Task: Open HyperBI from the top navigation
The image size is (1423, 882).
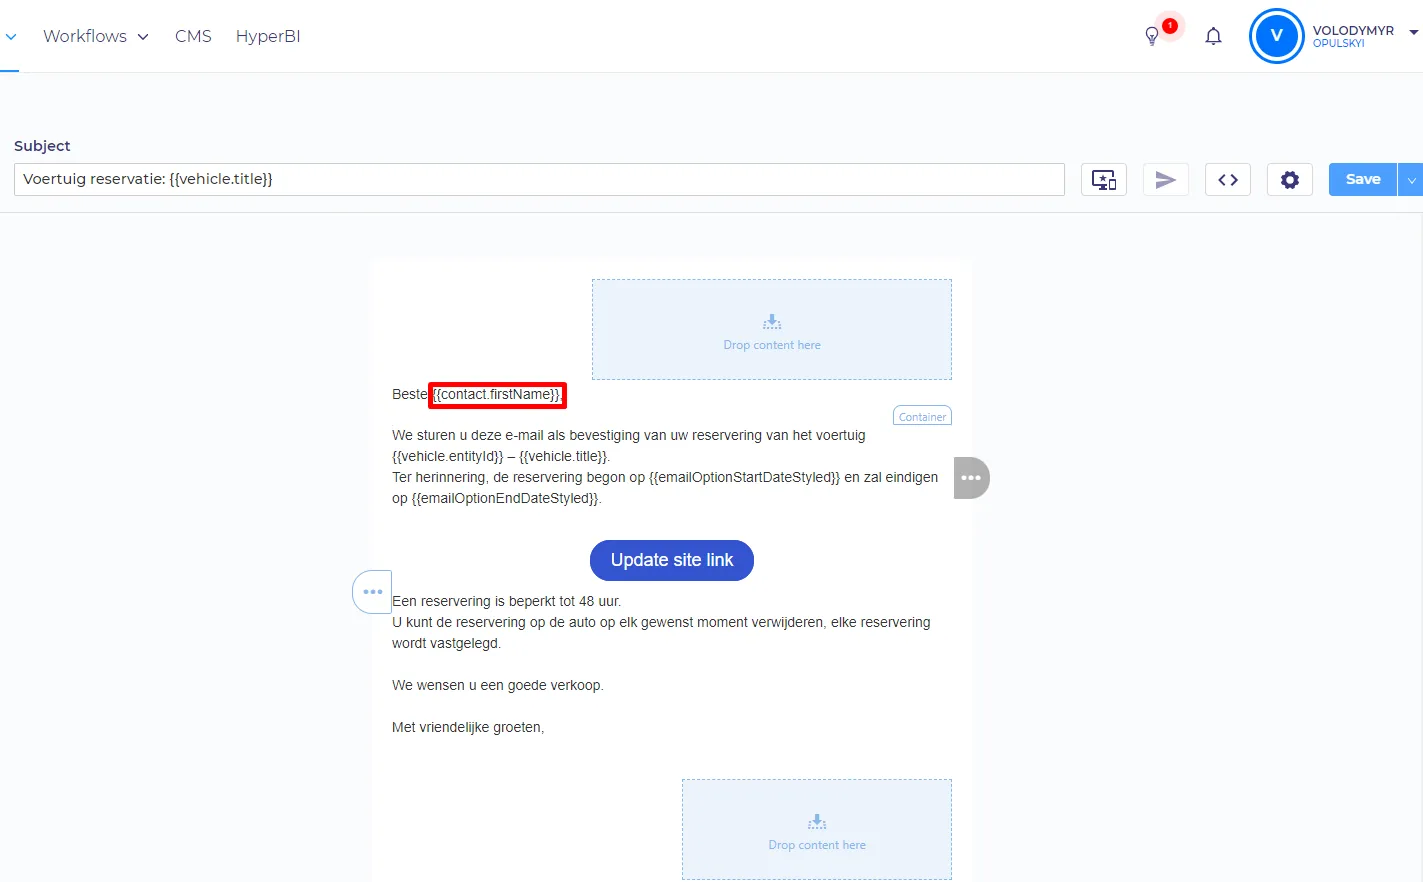Action: click(x=268, y=36)
